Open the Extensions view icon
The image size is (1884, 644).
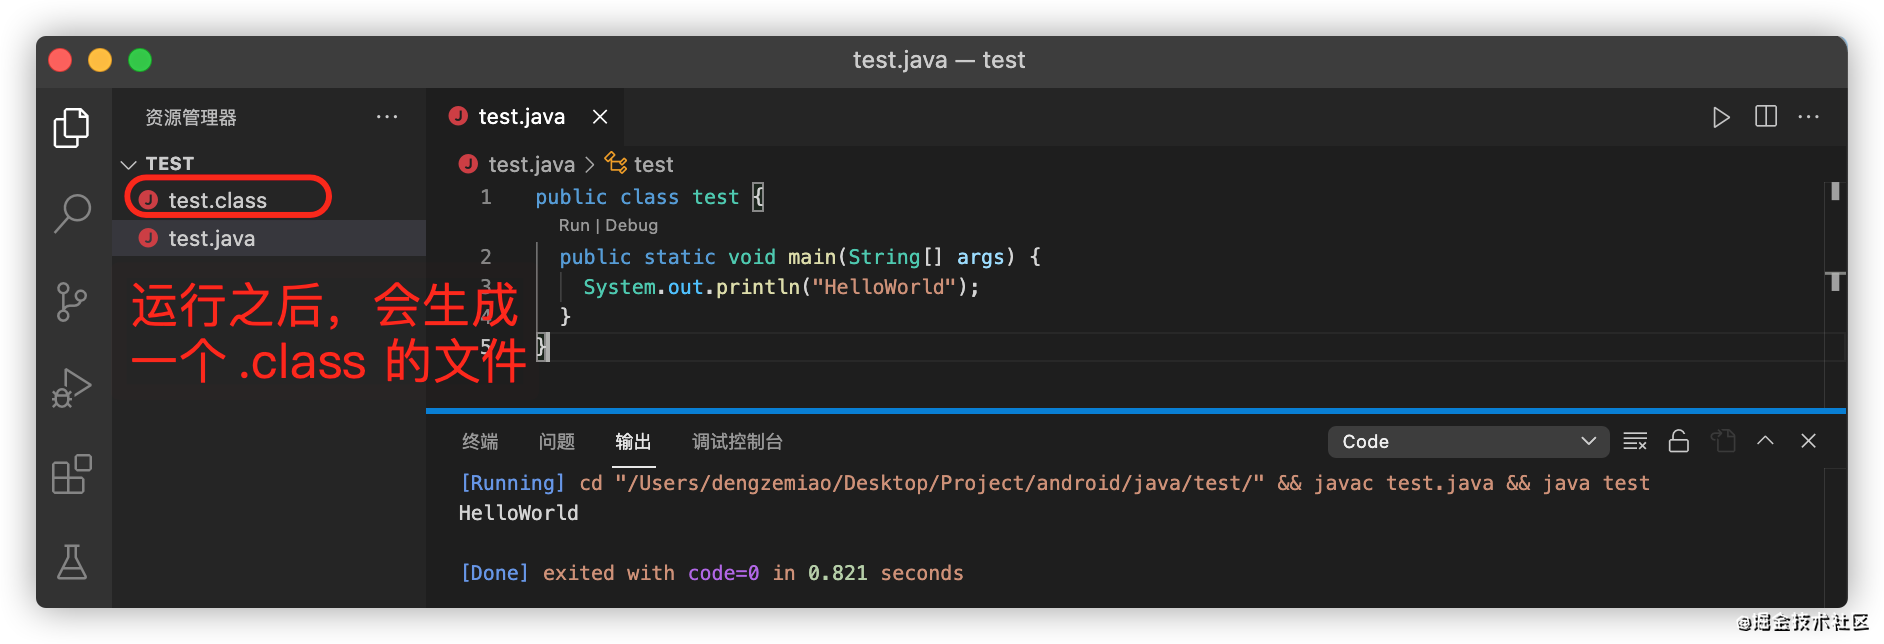[71, 475]
